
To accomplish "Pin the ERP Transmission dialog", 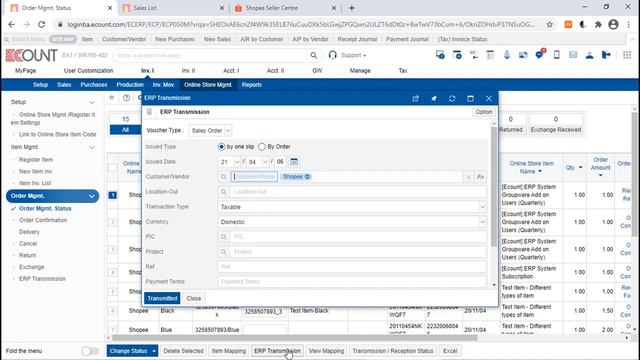I will [x=434, y=98].
